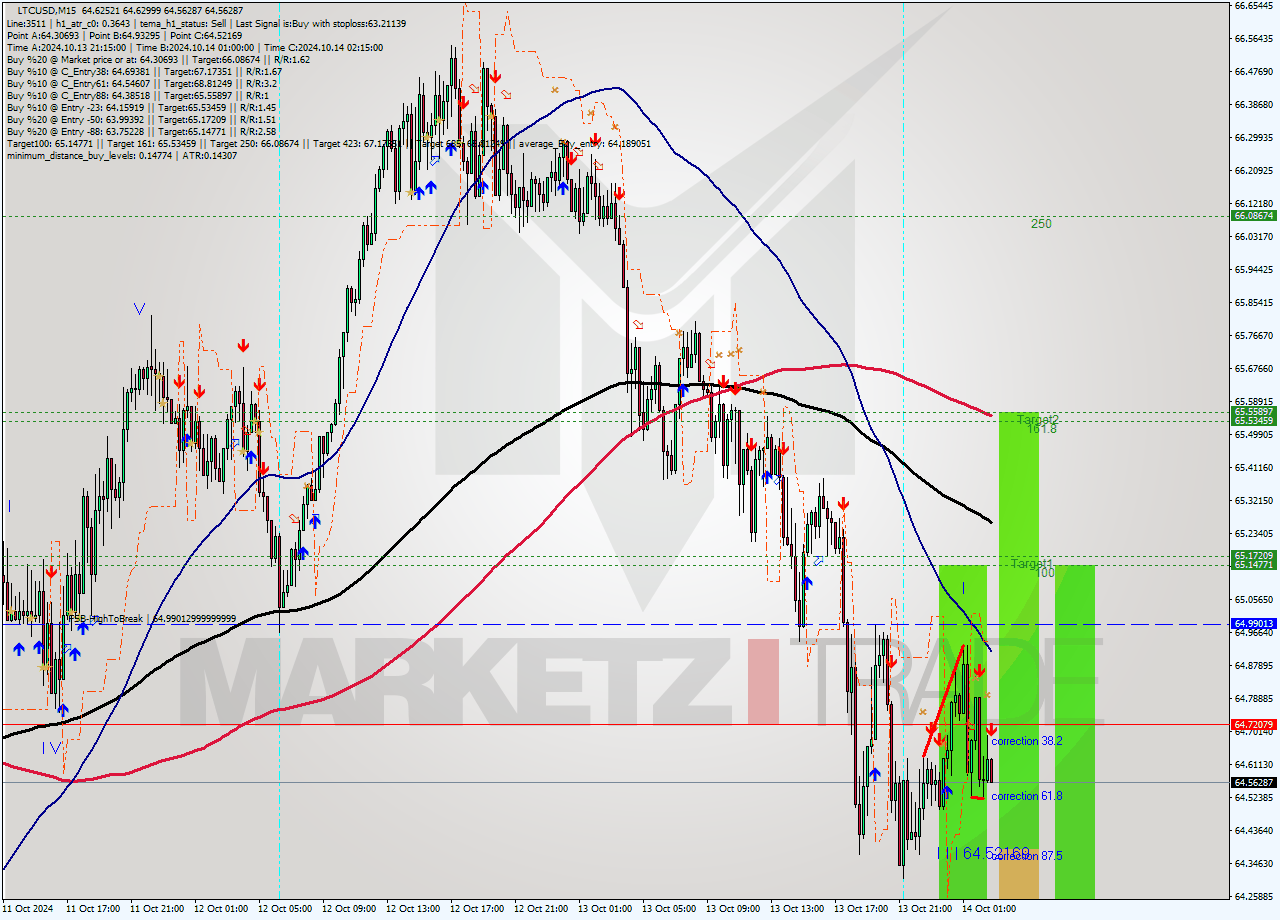Click the 'Target2' label
The height and width of the screenshot is (920, 1280).
point(1038,420)
